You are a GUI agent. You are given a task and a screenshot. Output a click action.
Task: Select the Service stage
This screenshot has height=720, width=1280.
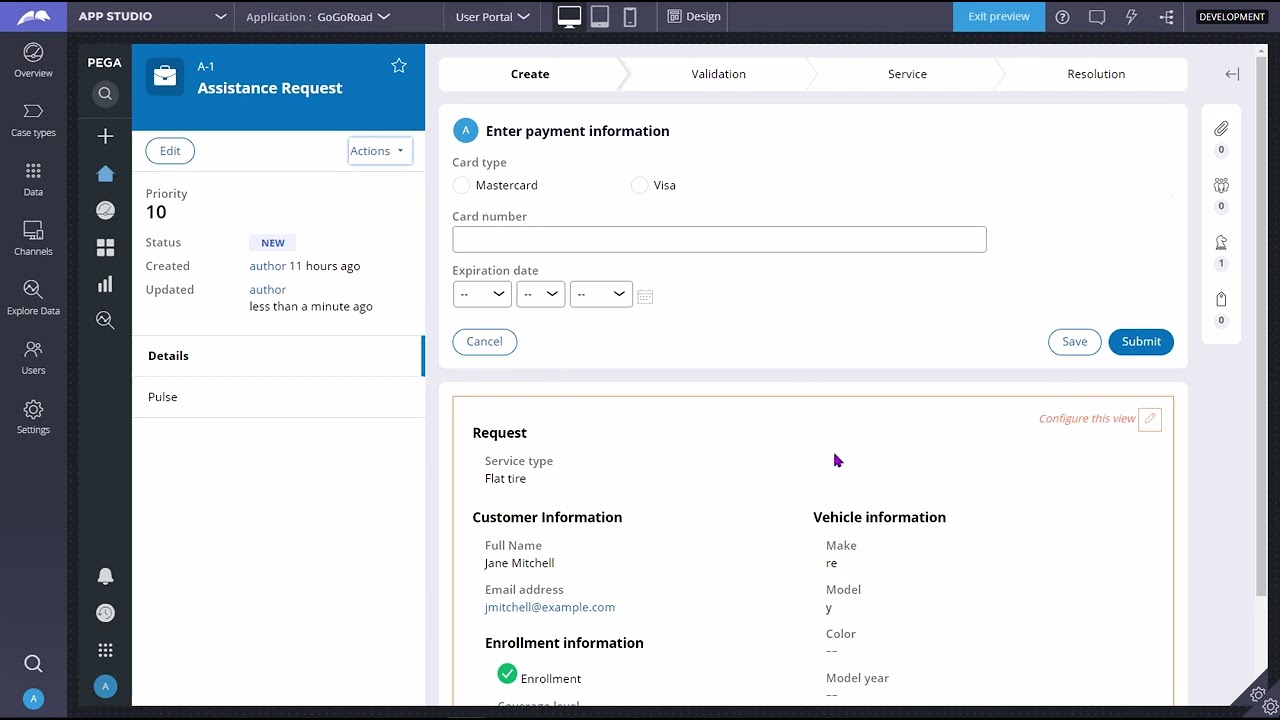click(907, 74)
